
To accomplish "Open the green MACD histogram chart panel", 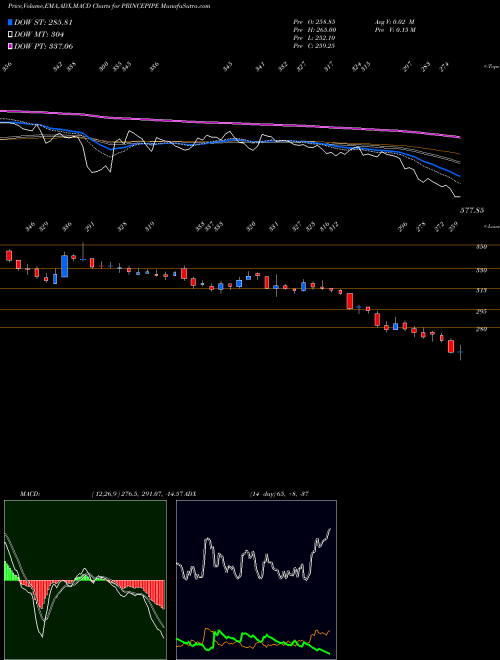I will click(85, 580).
